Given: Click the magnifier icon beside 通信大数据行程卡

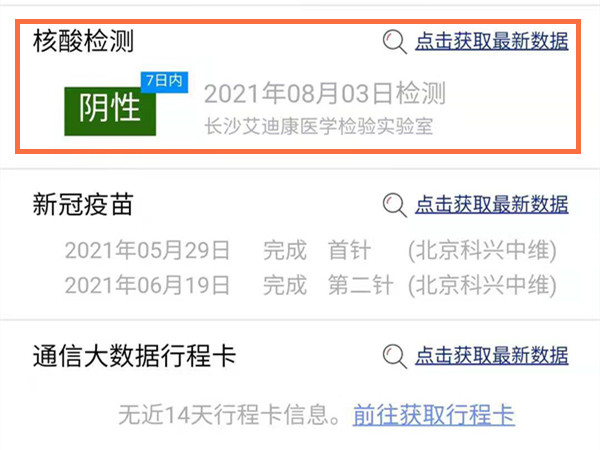Looking at the screenshot, I should pyautogui.click(x=395, y=356).
